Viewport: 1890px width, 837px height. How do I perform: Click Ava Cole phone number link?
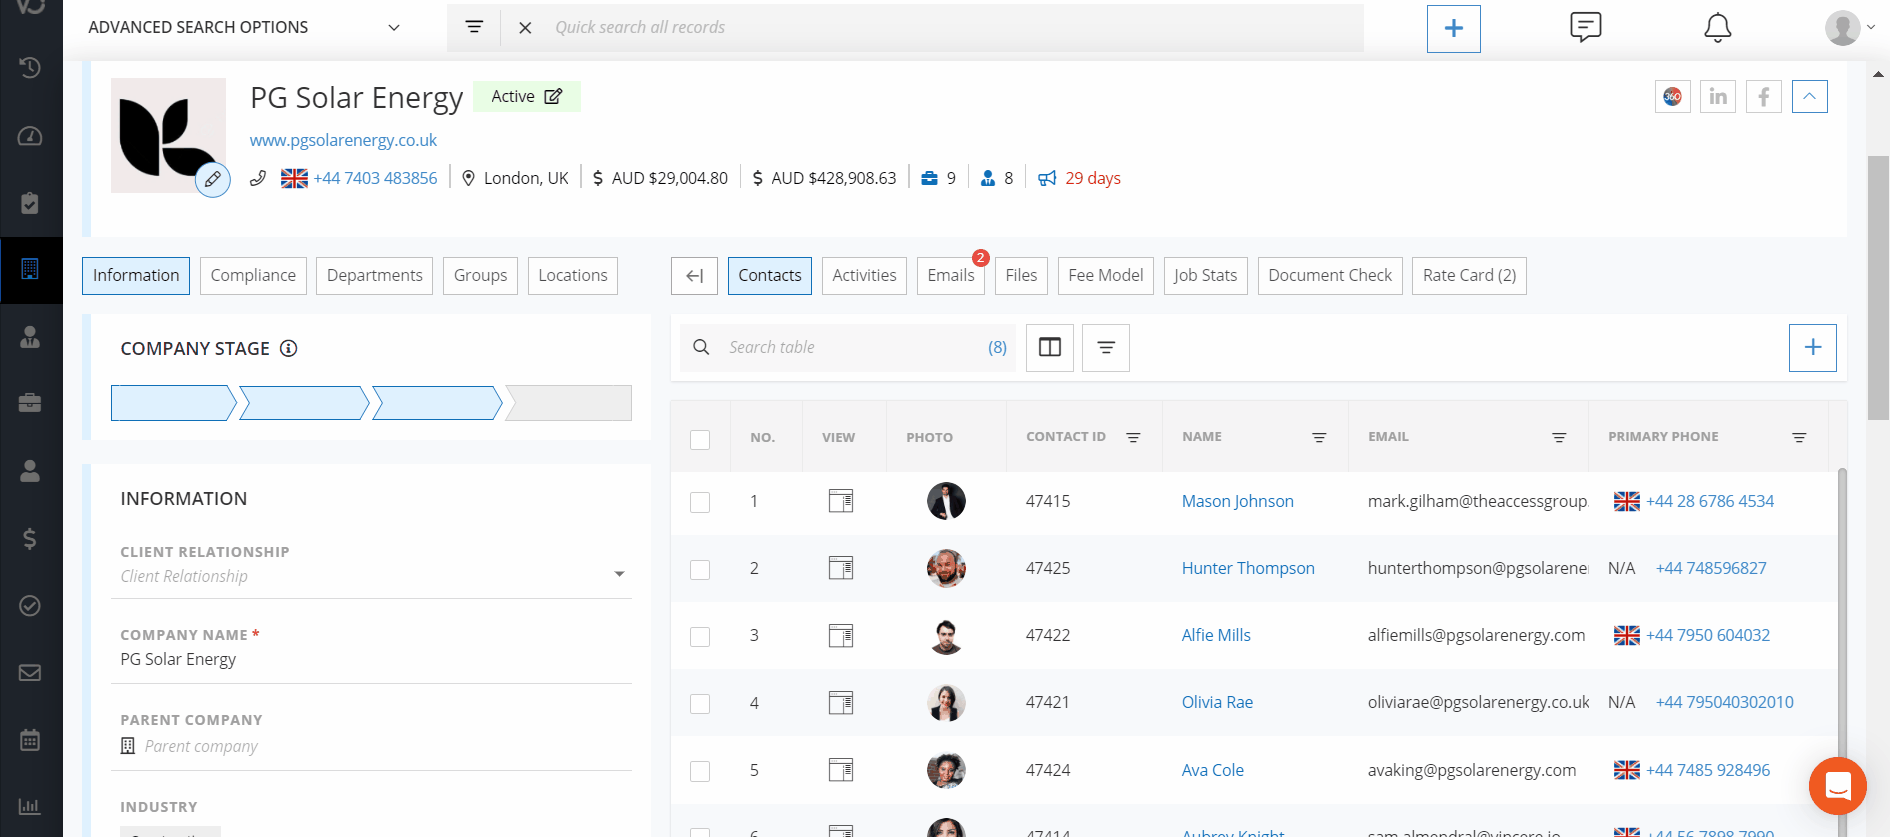pos(1708,770)
